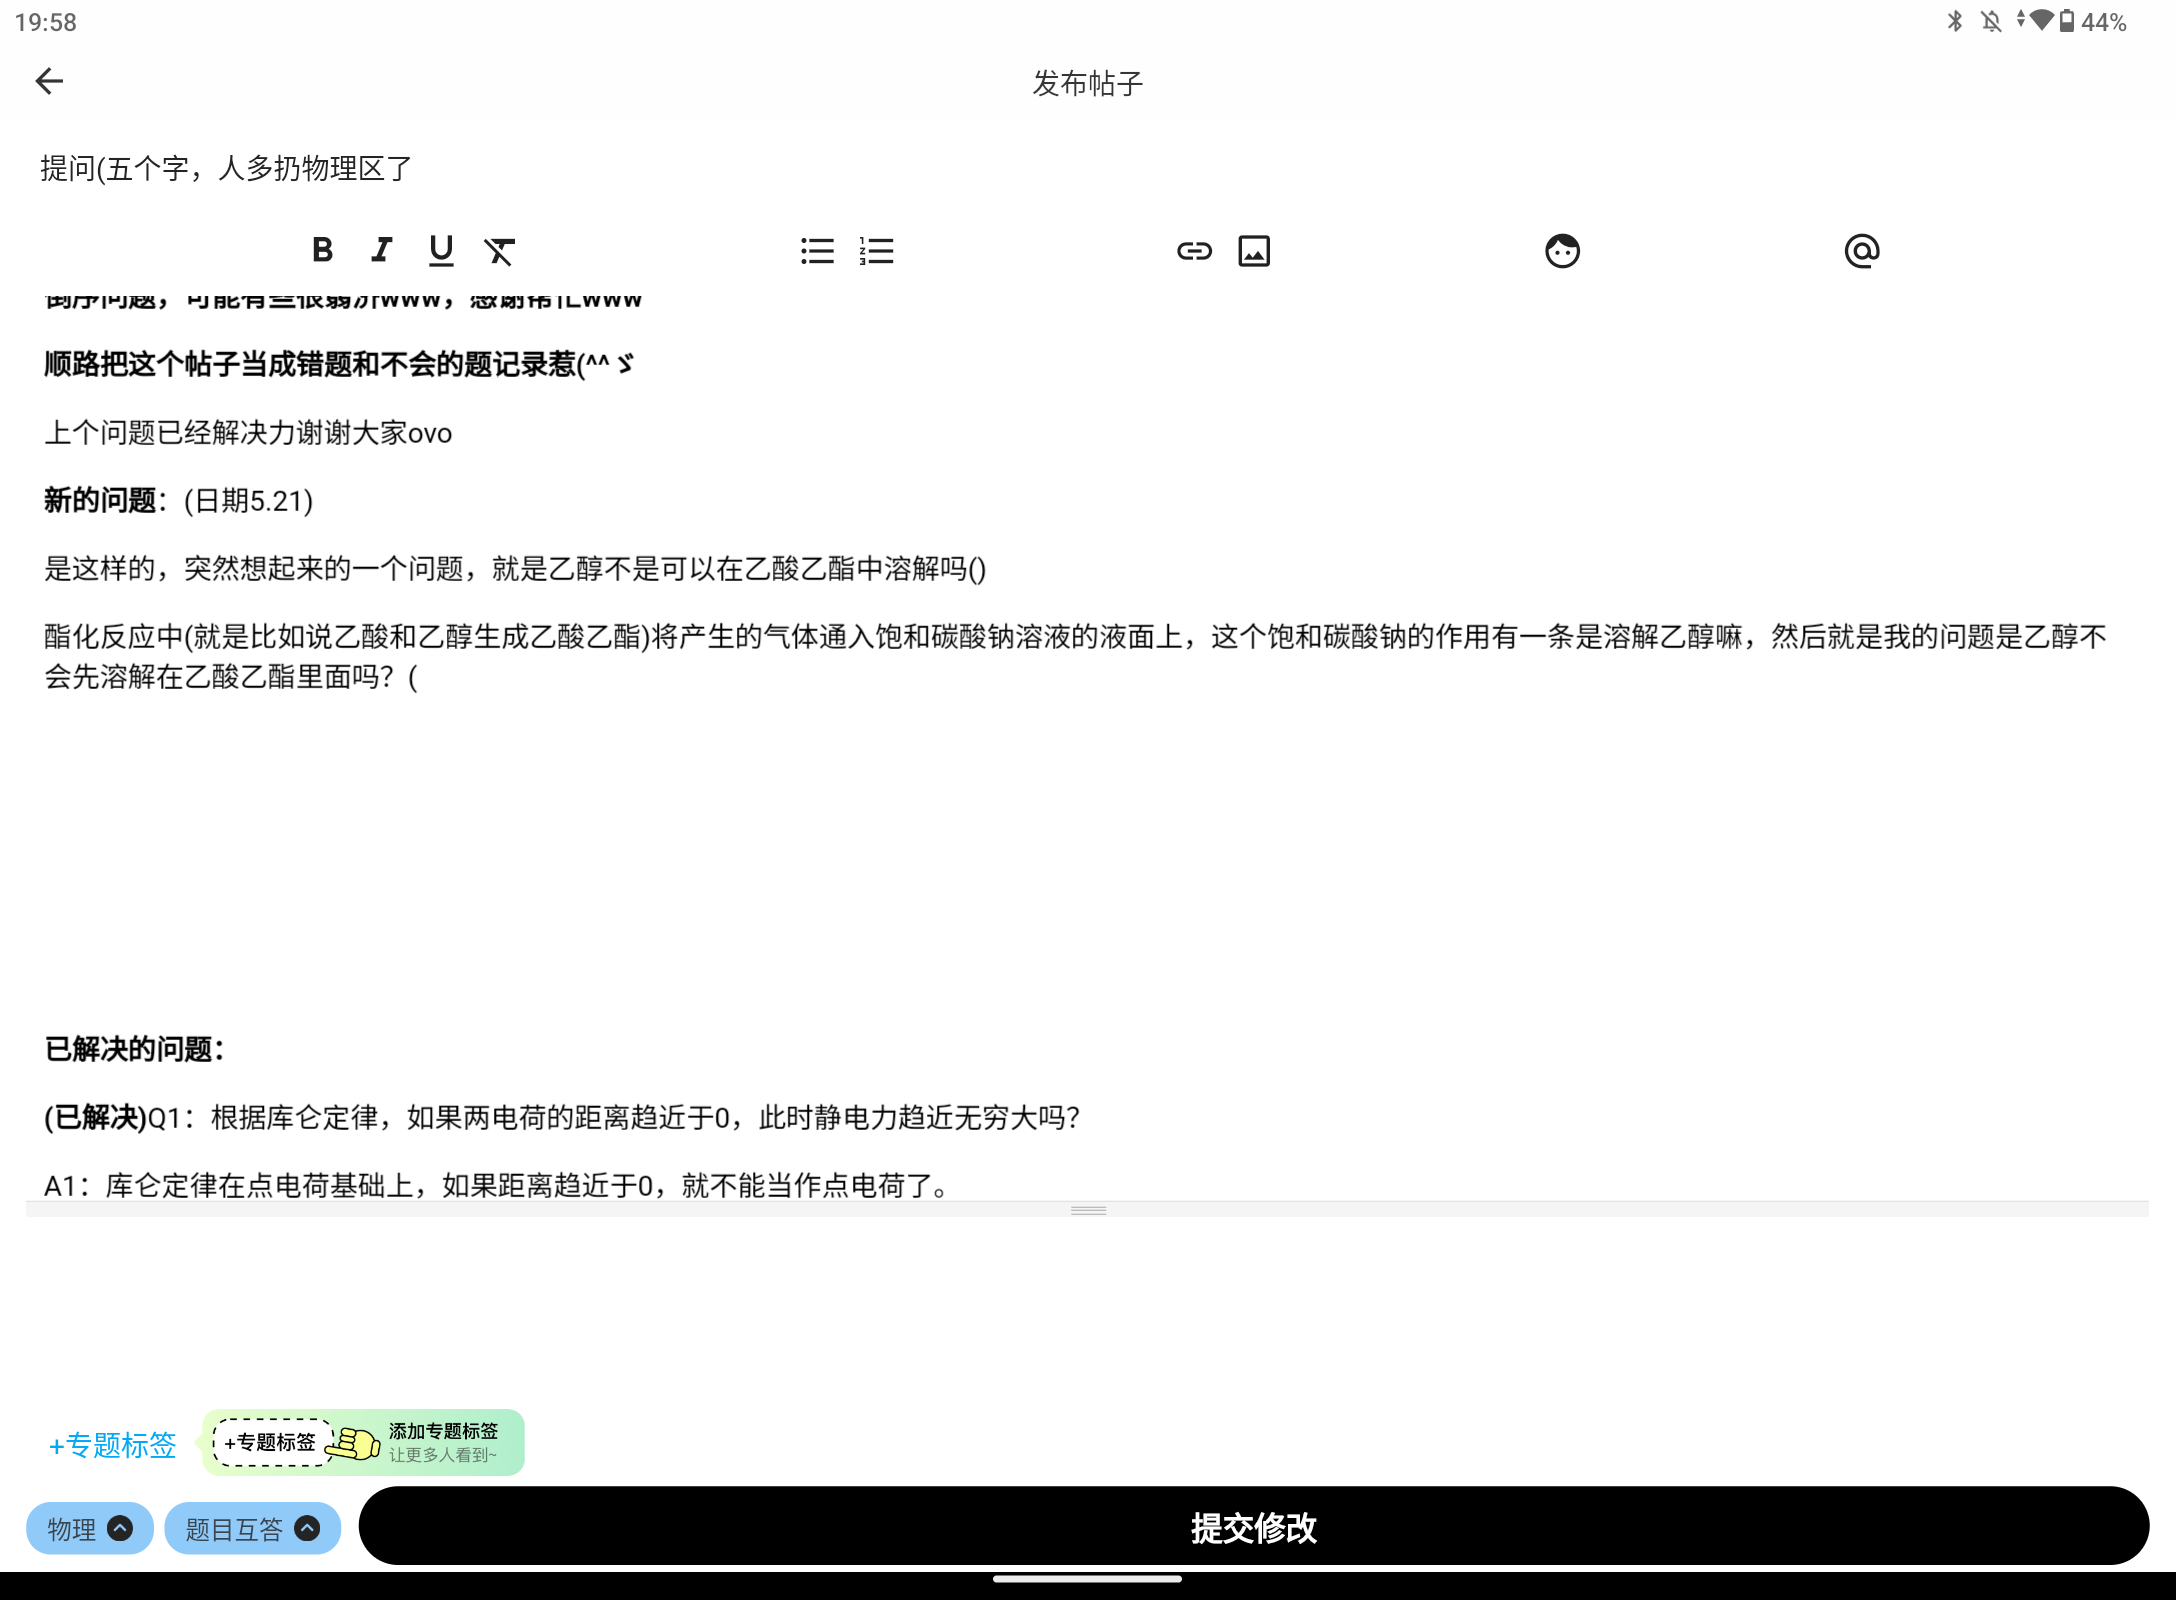Click the blue +专题标签 link

[113, 1445]
